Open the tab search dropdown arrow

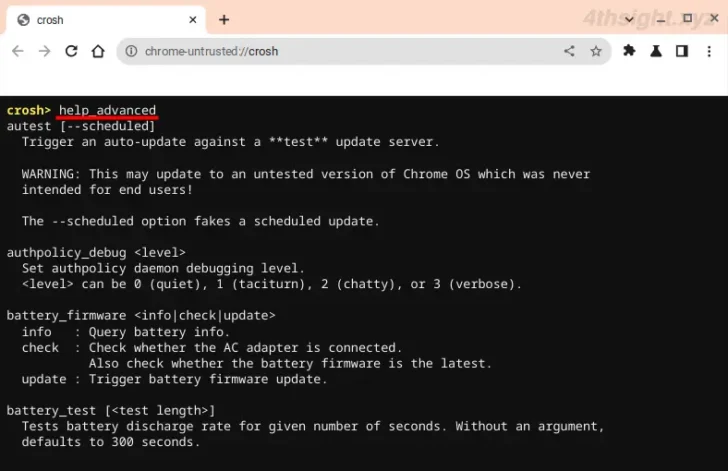(629, 20)
